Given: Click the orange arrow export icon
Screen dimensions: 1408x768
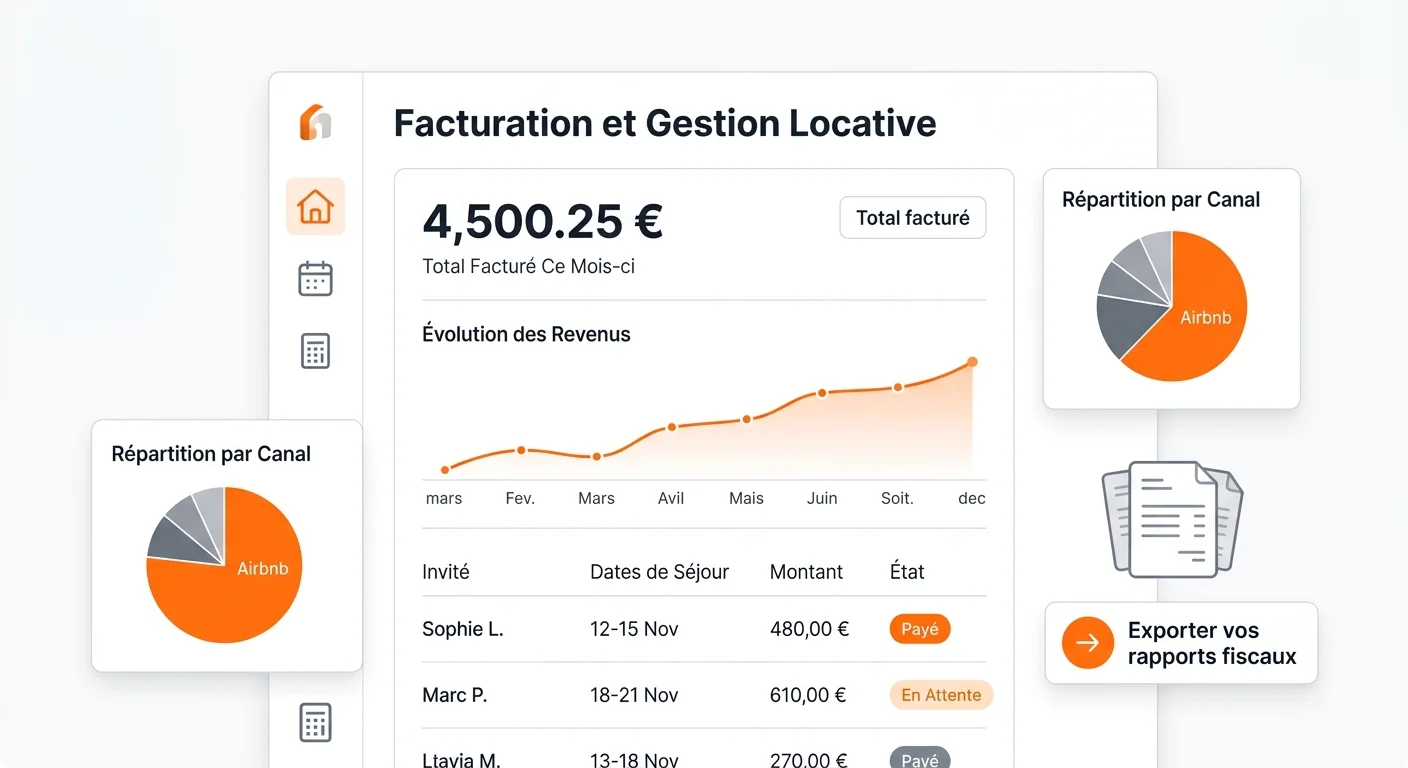Looking at the screenshot, I should point(1087,643).
